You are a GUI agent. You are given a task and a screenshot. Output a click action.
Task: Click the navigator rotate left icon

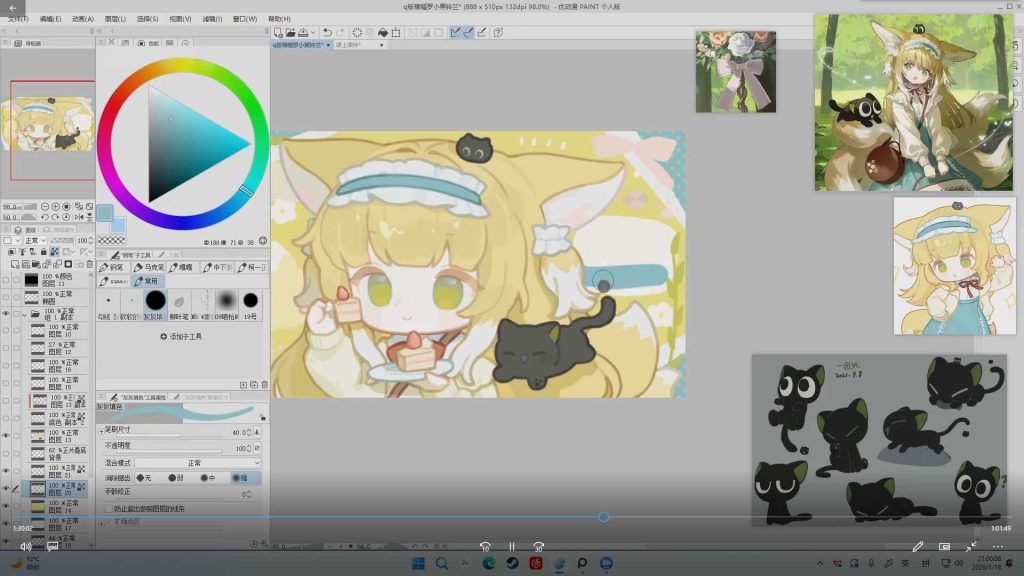tap(44, 217)
